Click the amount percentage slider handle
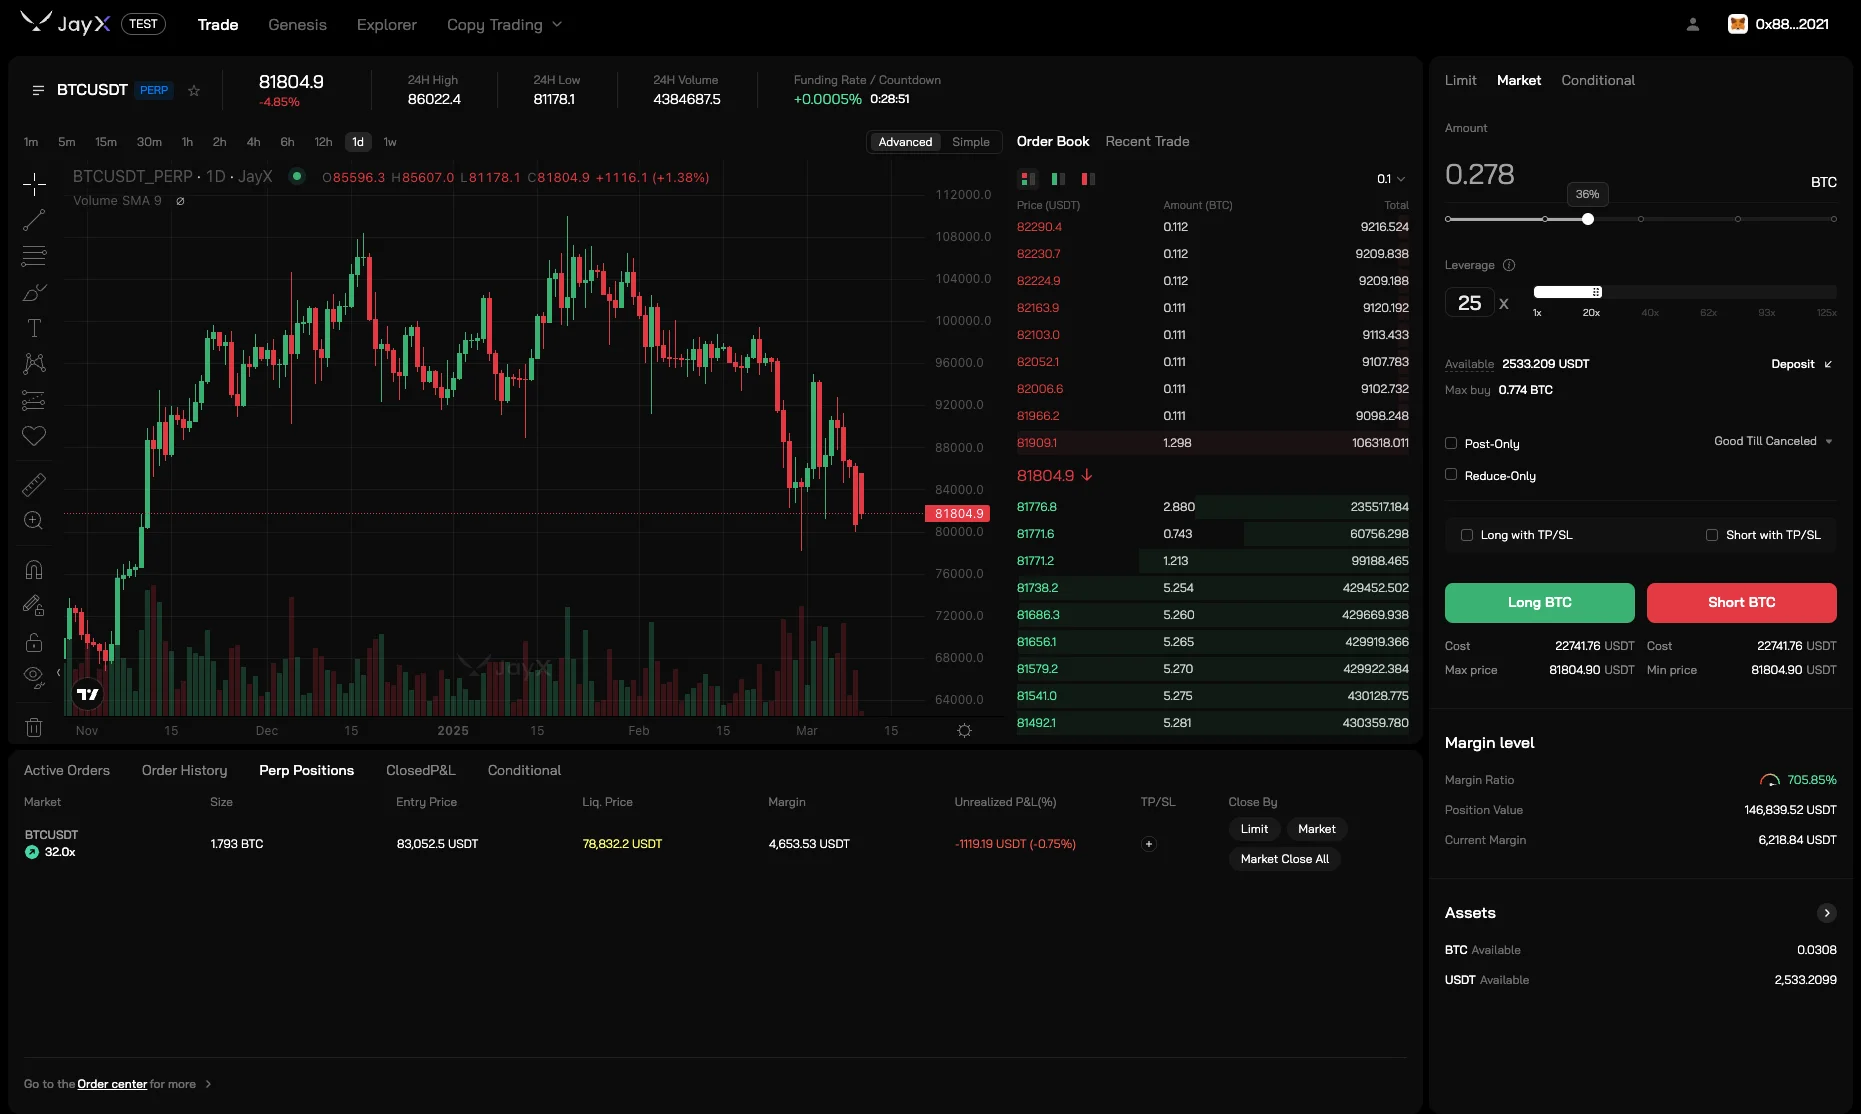1861x1114 pixels. coord(1587,219)
